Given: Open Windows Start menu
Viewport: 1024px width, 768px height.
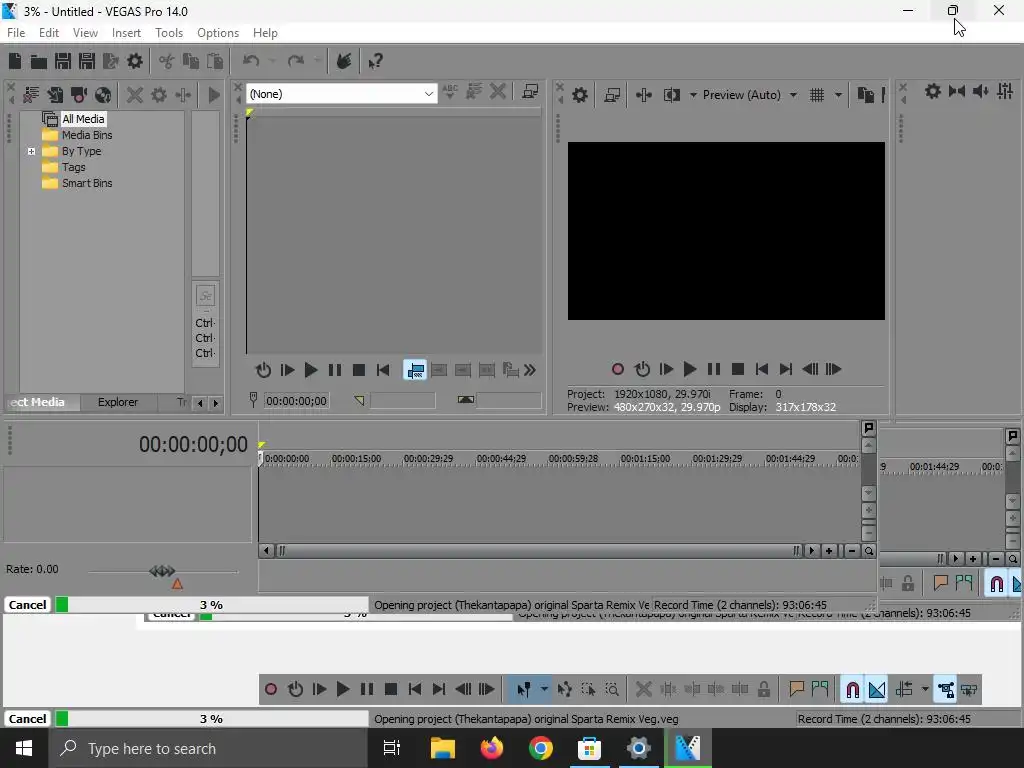Looking at the screenshot, I should (x=24, y=748).
